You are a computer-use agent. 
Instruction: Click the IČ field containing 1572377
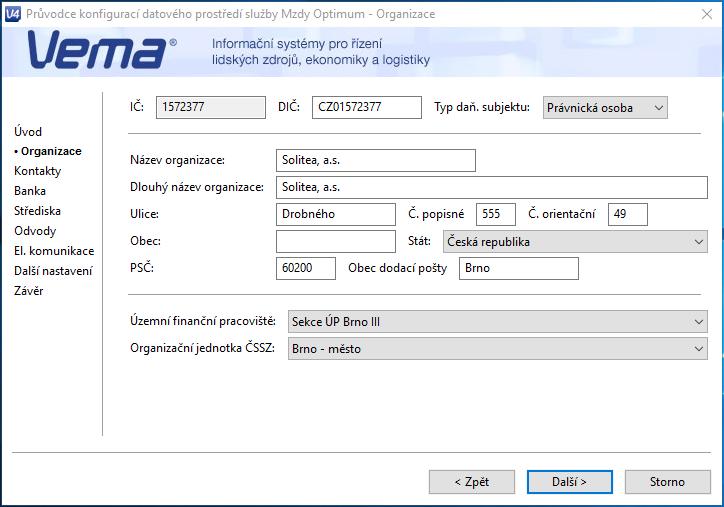(x=211, y=107)
